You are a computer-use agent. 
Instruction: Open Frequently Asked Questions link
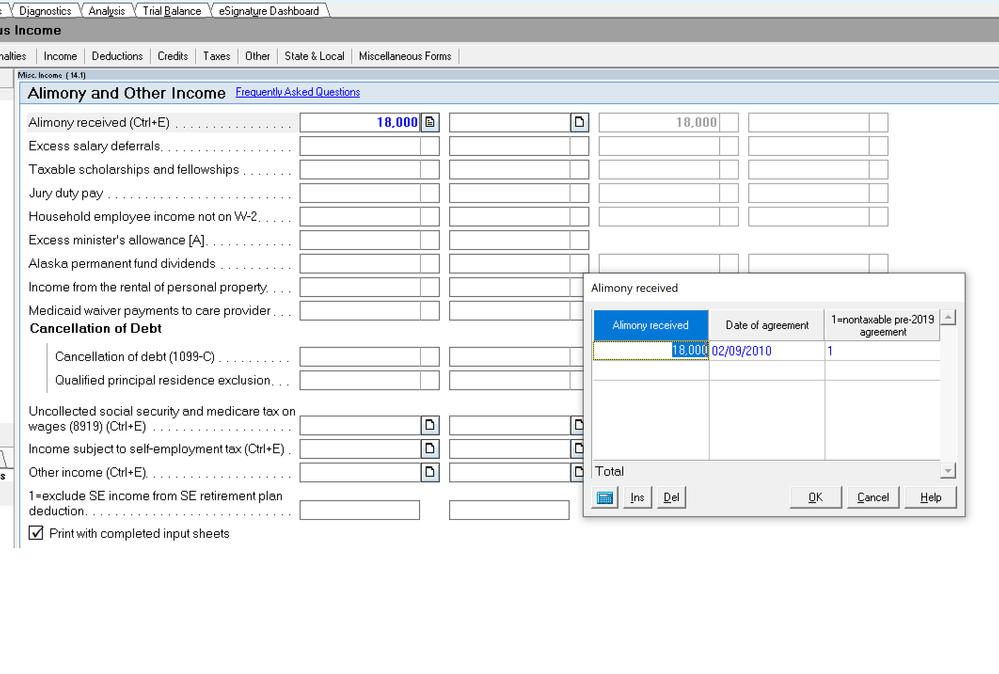(x=298, y=92)
